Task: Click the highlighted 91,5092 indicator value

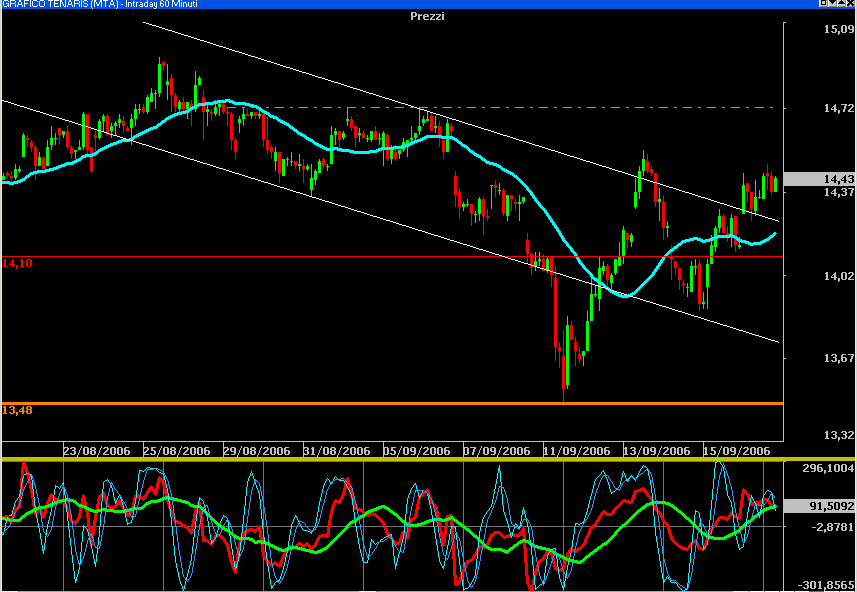Action: (820, 506)
